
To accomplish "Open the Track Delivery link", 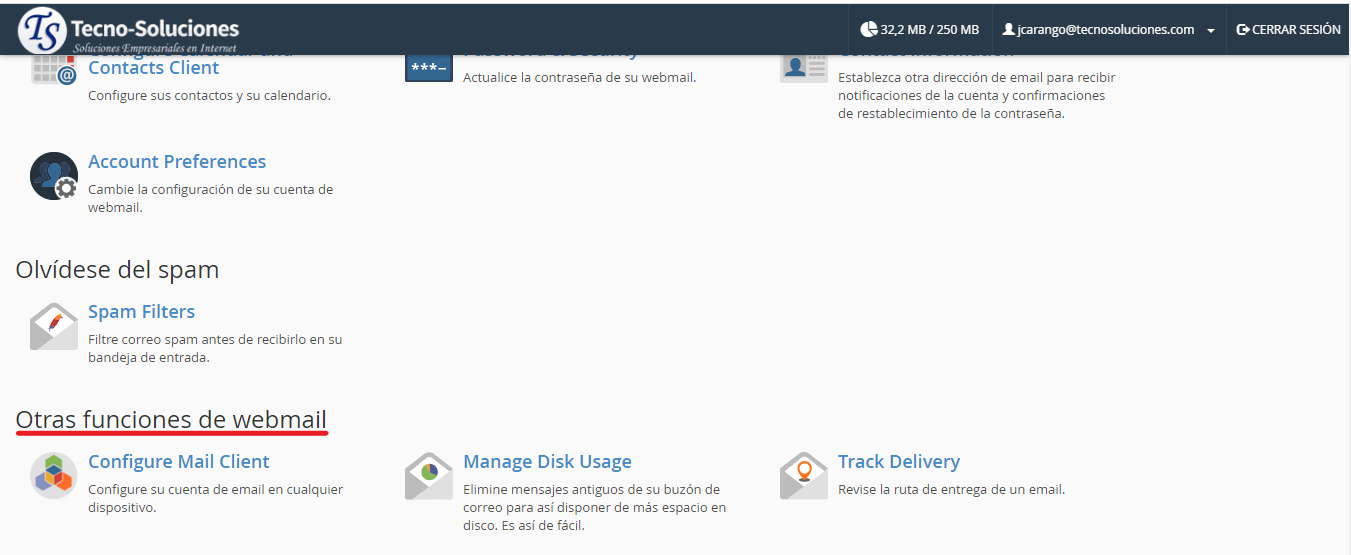I will (x=898, y=462).
